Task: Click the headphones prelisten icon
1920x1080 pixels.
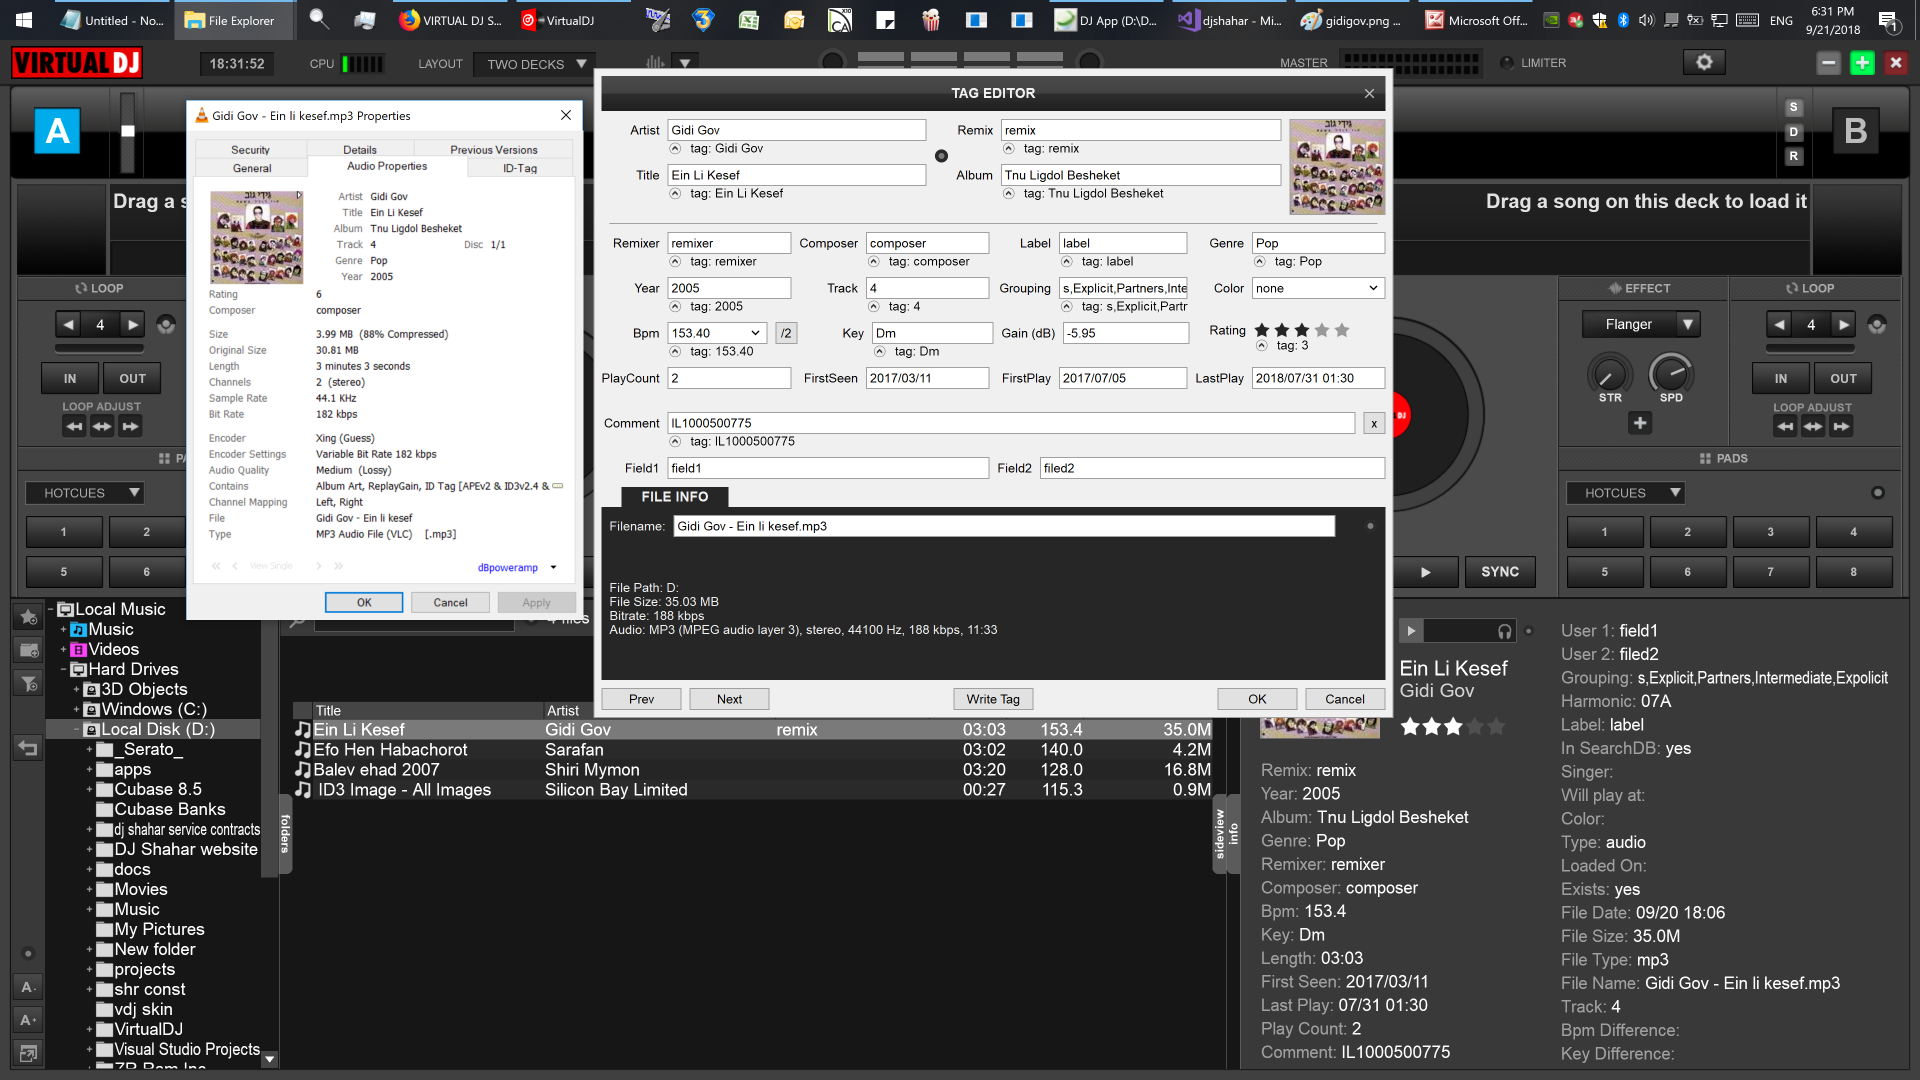Action: pyautogui.click(x=1504, y=631)
